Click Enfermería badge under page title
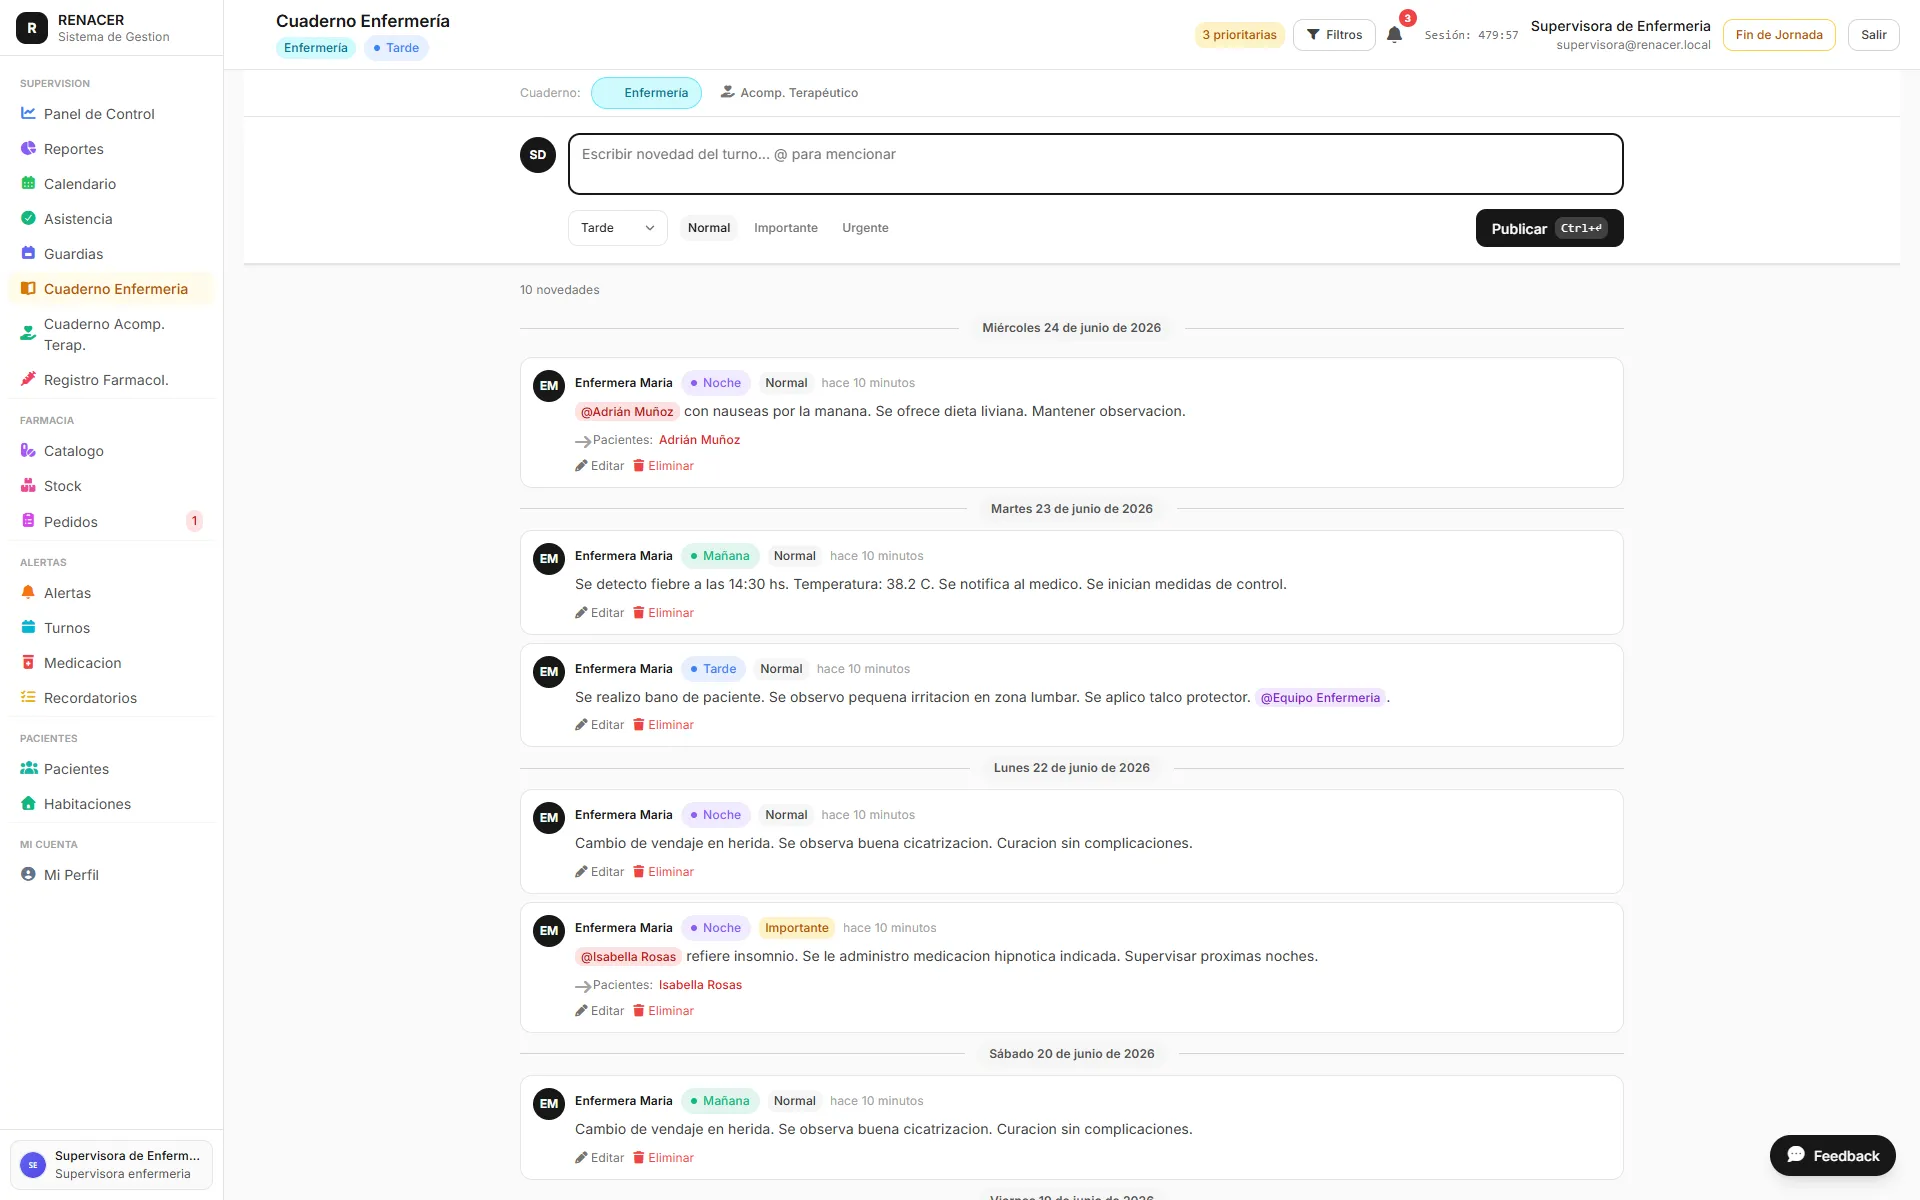The width and height of the screenshot is (1920, 1200). pos(316,48)
